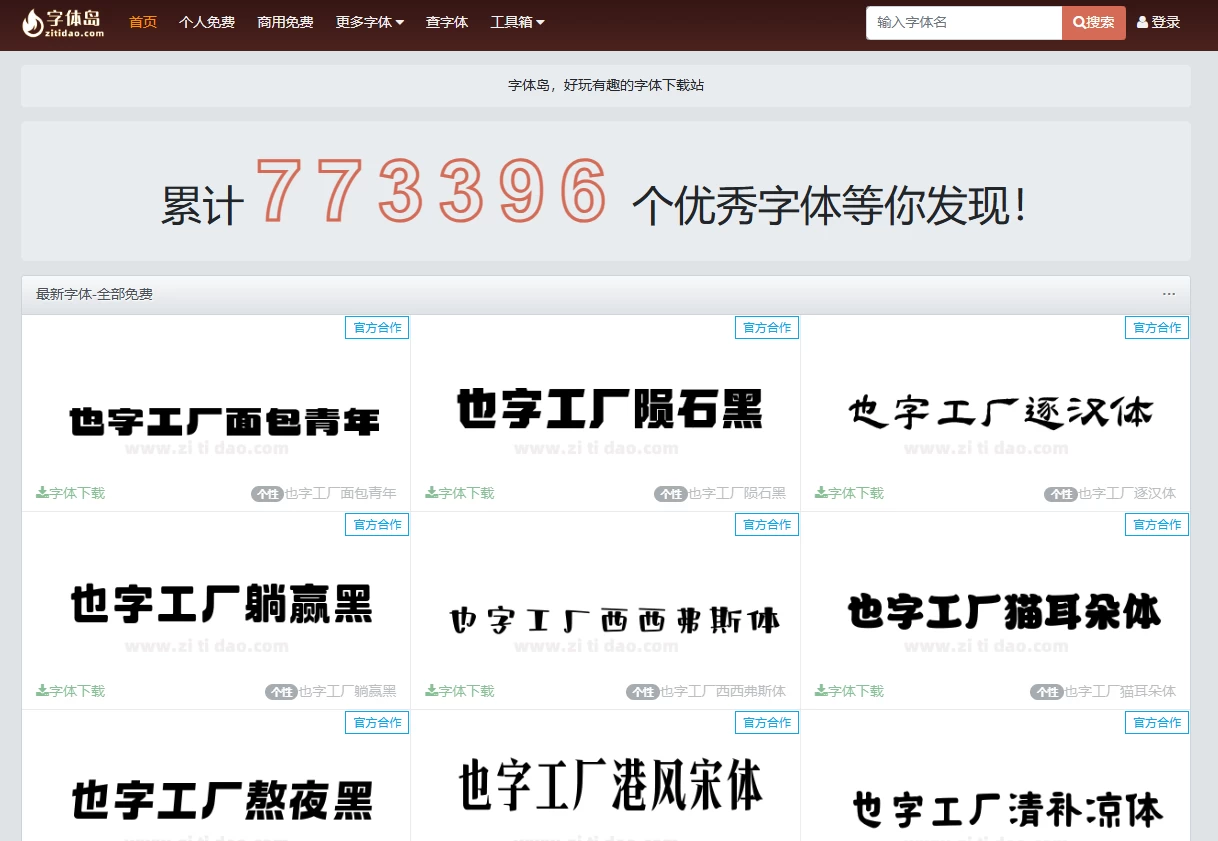Click the 搜索 search button
1218x841 pixels.
point(1094,23)
